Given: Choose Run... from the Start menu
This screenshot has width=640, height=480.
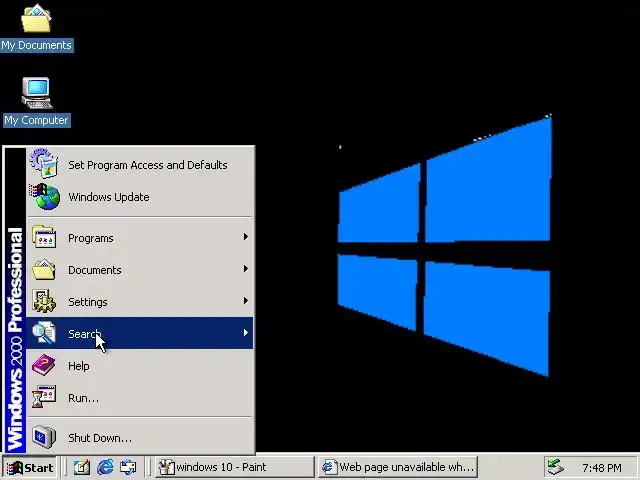Looking at the screenshot, I should (x=140, y=397).
